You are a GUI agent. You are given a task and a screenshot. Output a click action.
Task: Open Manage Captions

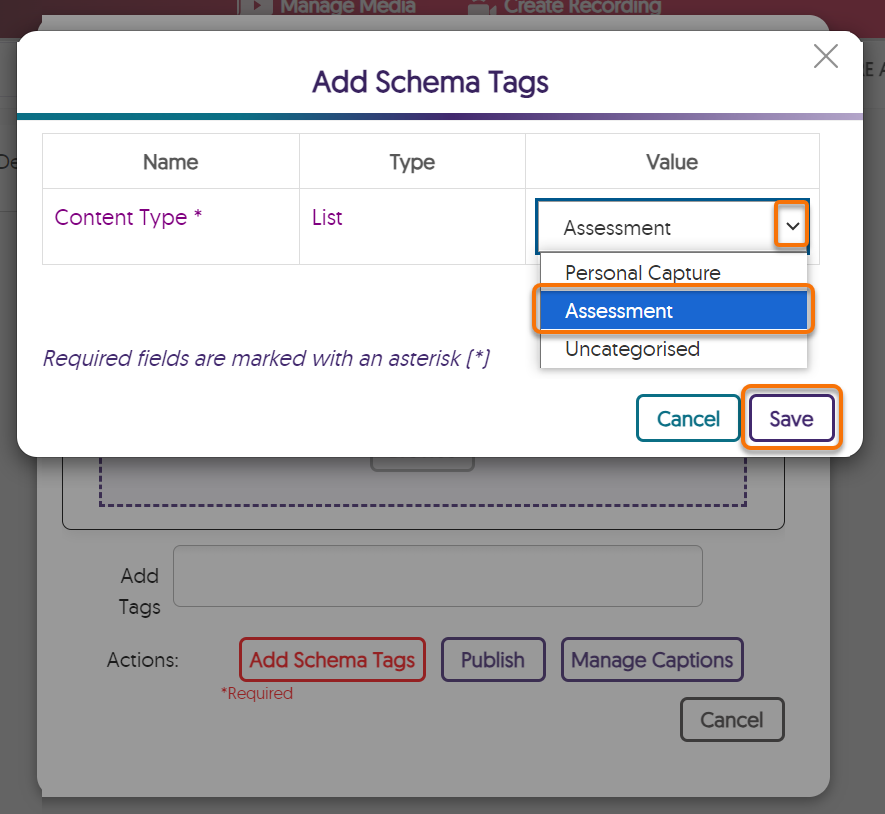point(652,660)
